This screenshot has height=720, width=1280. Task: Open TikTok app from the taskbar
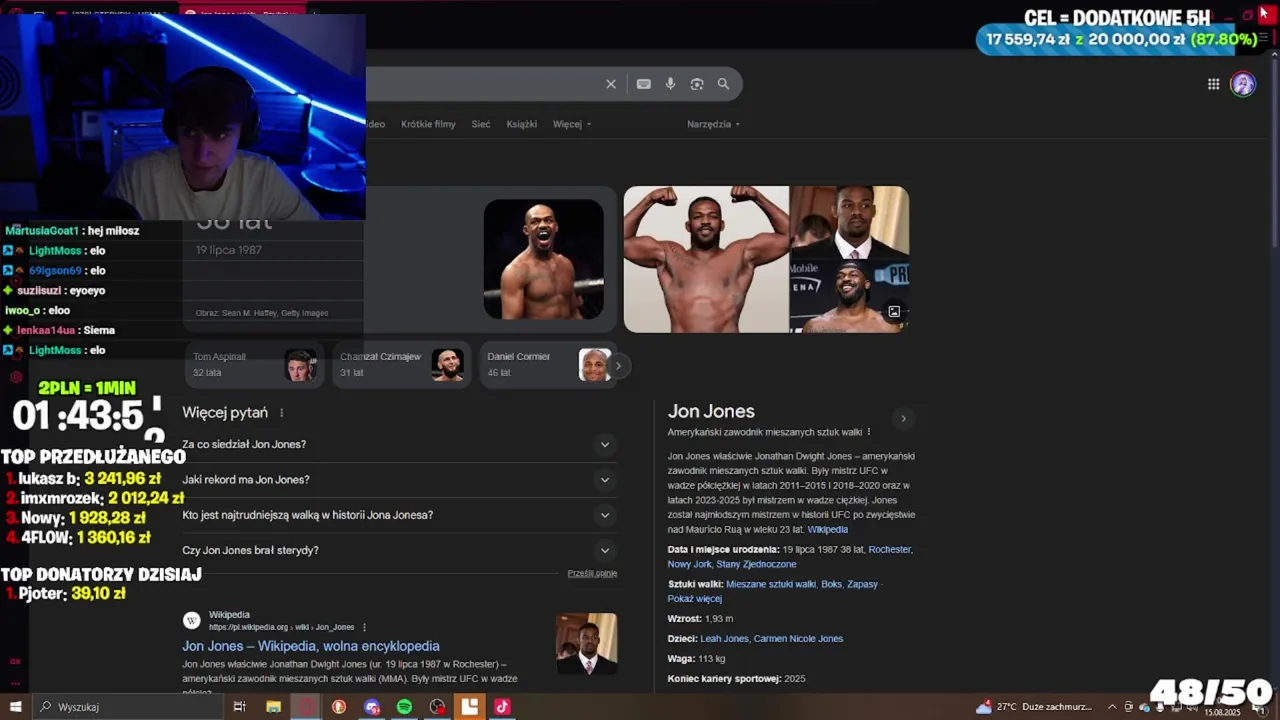point(502,707)
